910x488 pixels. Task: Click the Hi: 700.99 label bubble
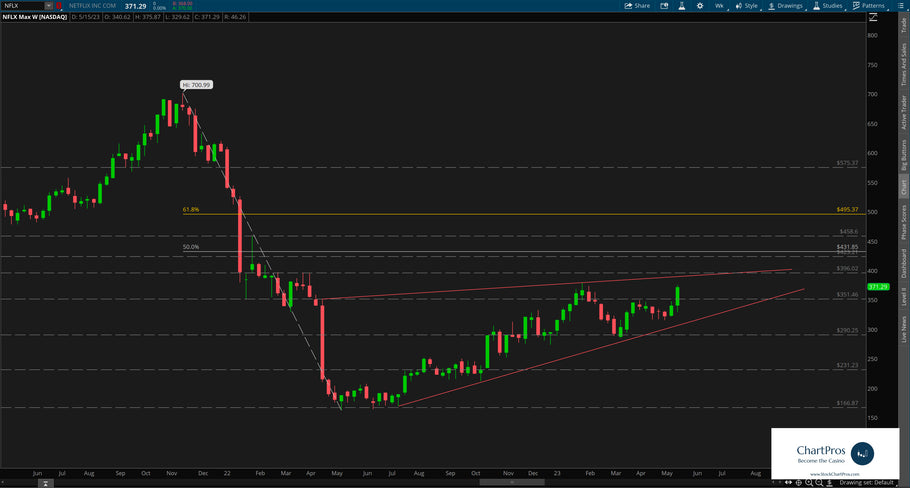(x=197, y=85)
